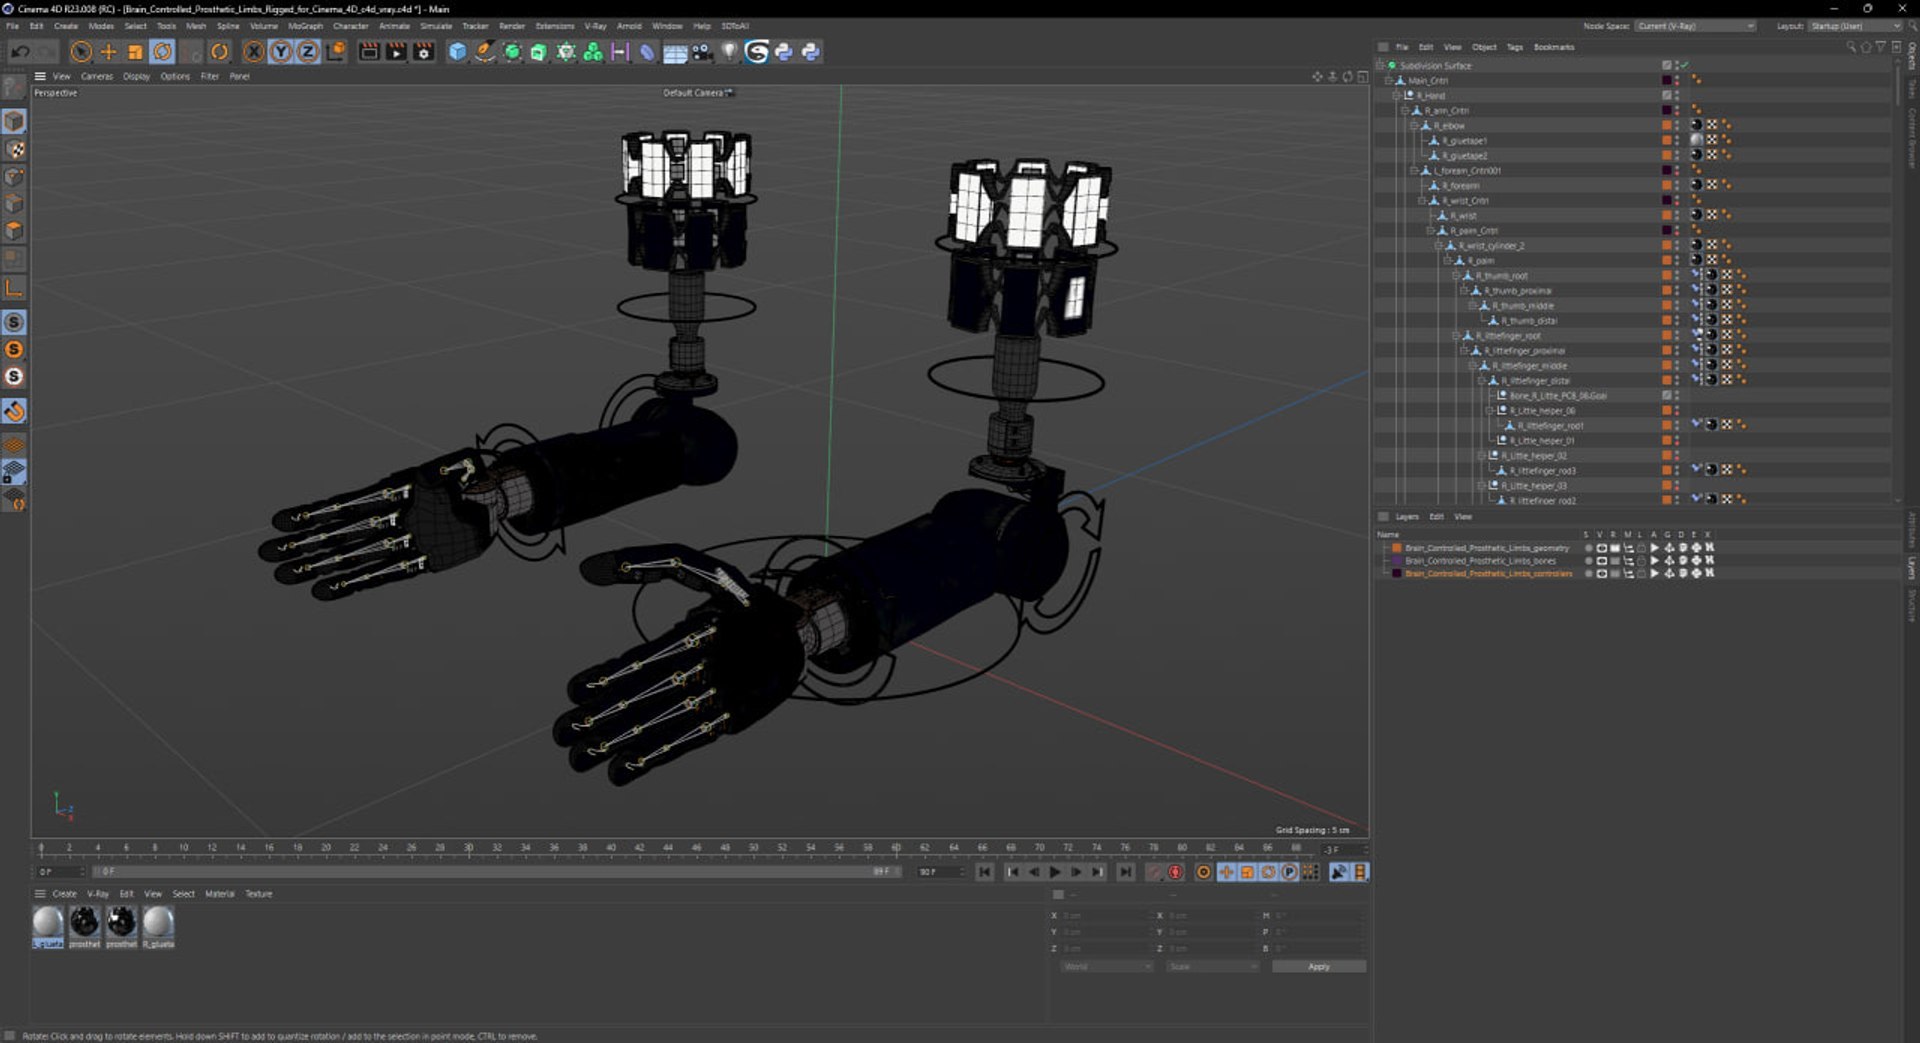This screenshot has height=1043, width=1920.
Task: Add a Camera object
Action: point(702,52)
